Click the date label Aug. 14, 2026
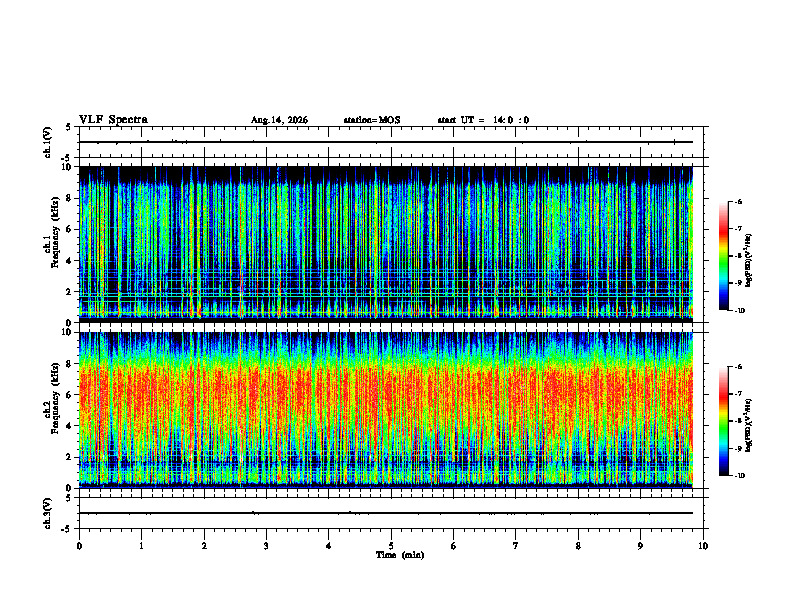The width and height of the screenshot is (792, 612). point(279,120)
